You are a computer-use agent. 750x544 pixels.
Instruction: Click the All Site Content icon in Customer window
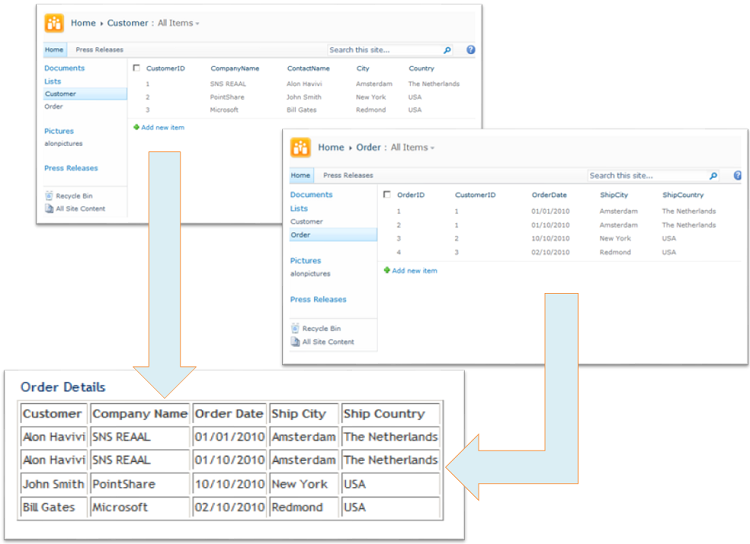(x=49, y=208)
